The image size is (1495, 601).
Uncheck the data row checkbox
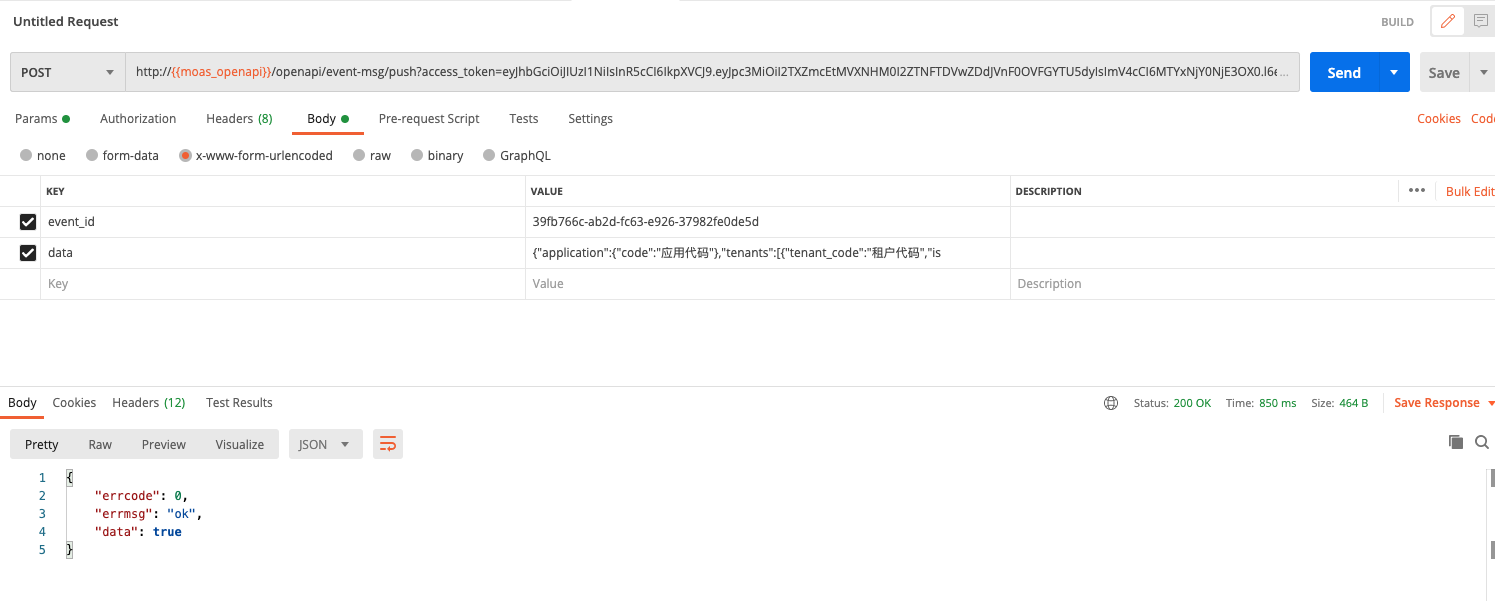click(x=28, y=253)
